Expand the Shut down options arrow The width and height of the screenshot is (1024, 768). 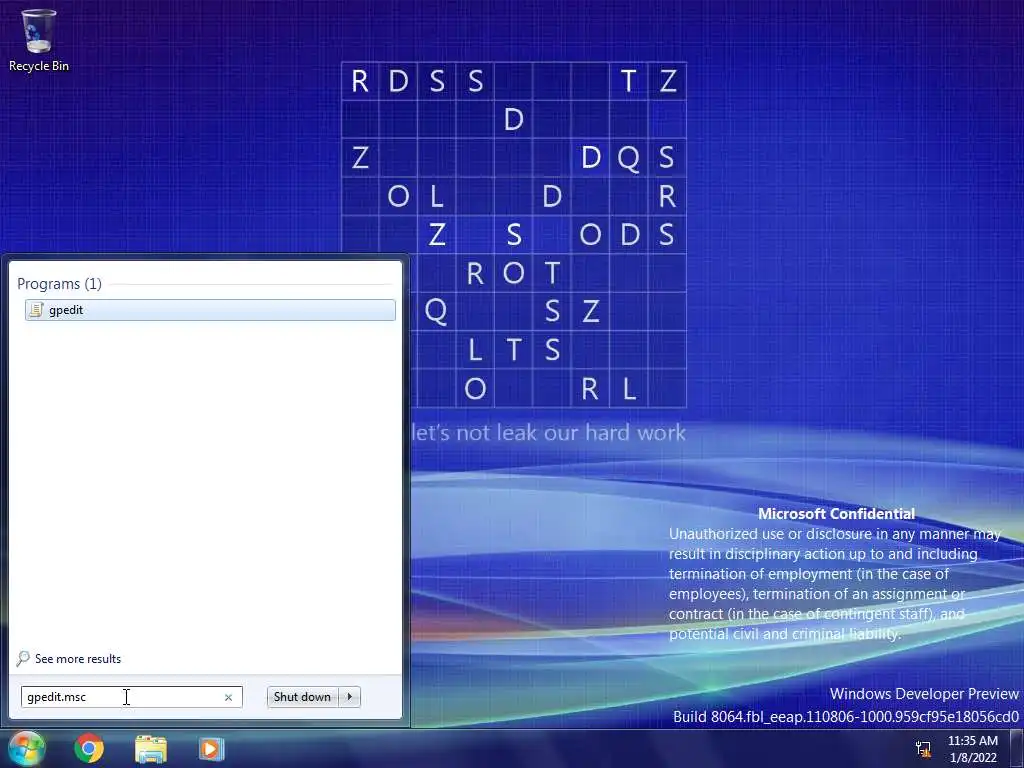coord(349,697)
